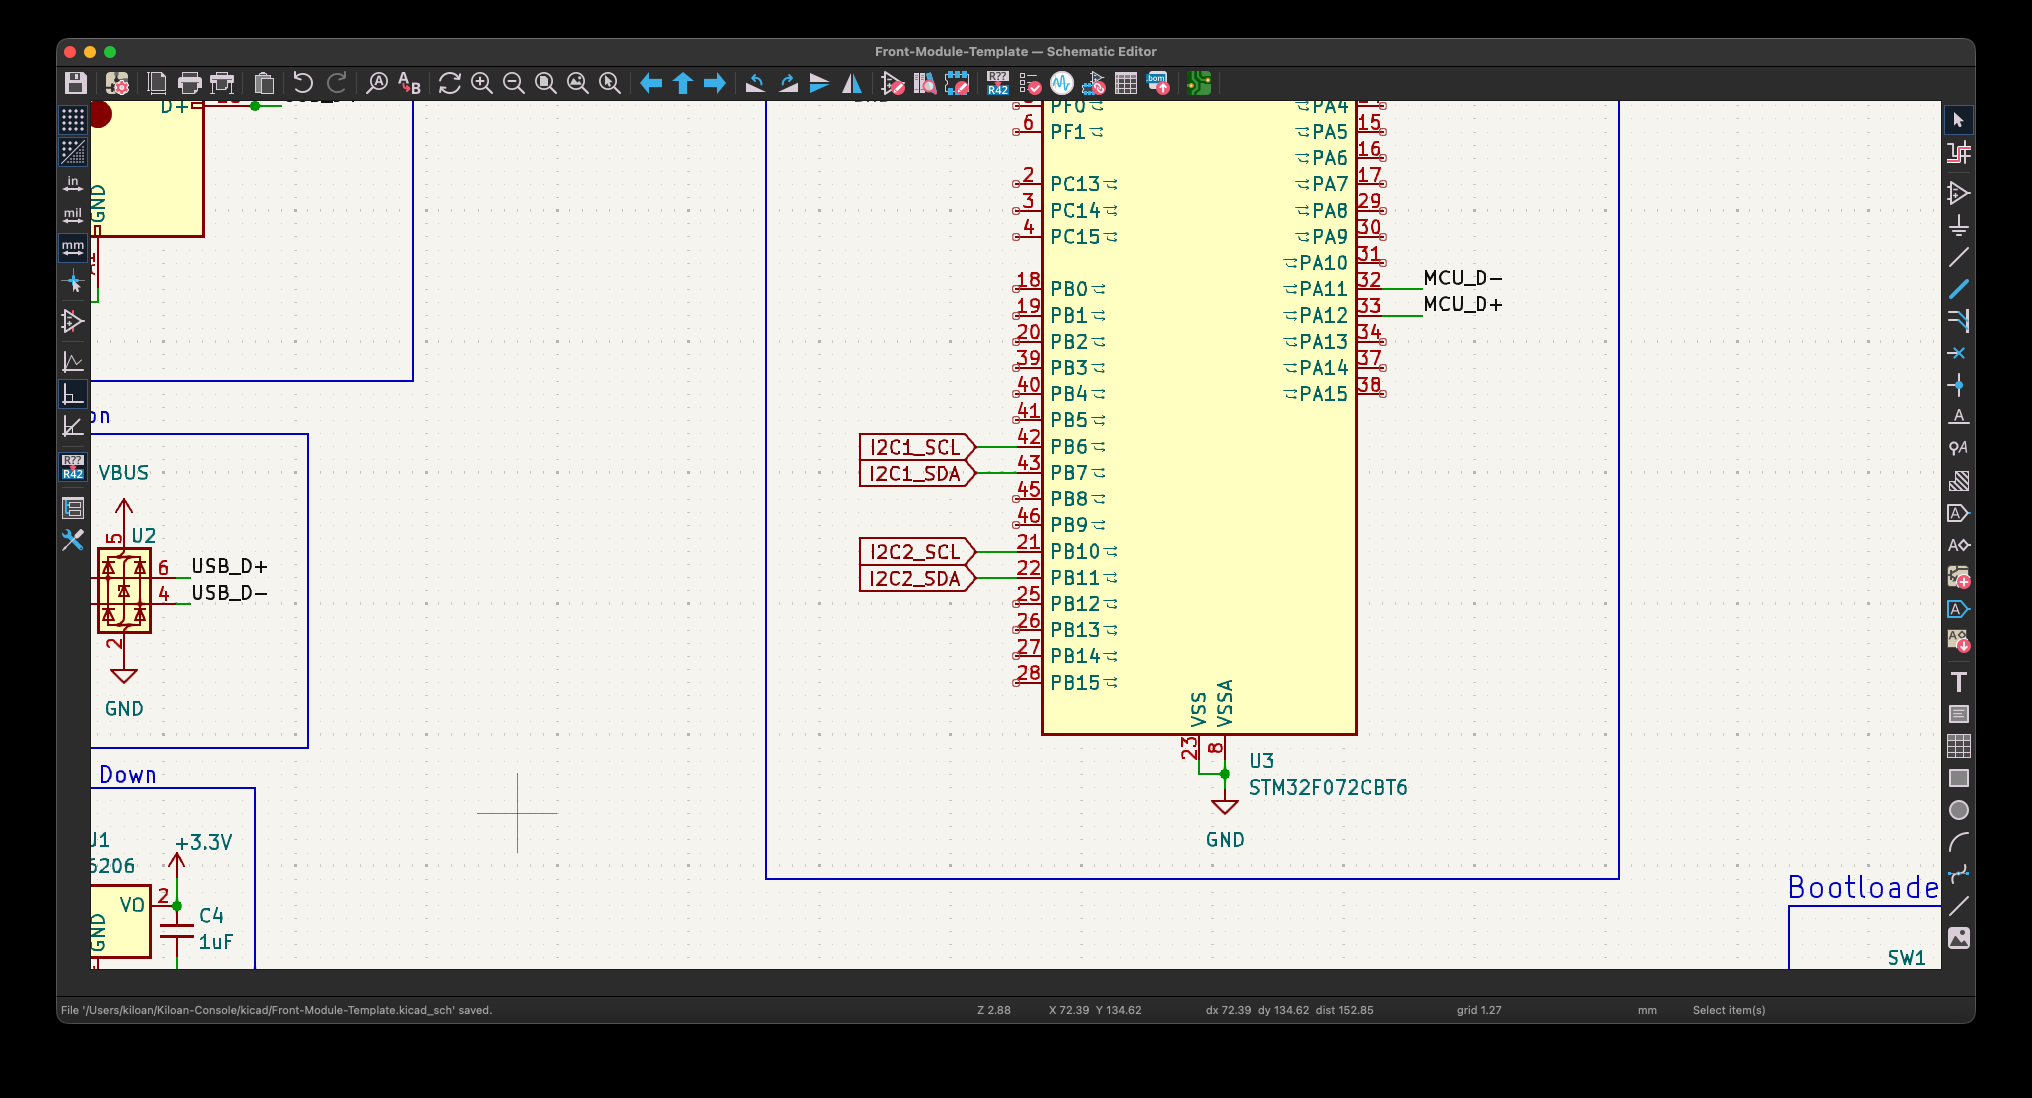Click the Zoom to fit icon
This screenshot has width=2032, height=1098.
tap(546, 83)
